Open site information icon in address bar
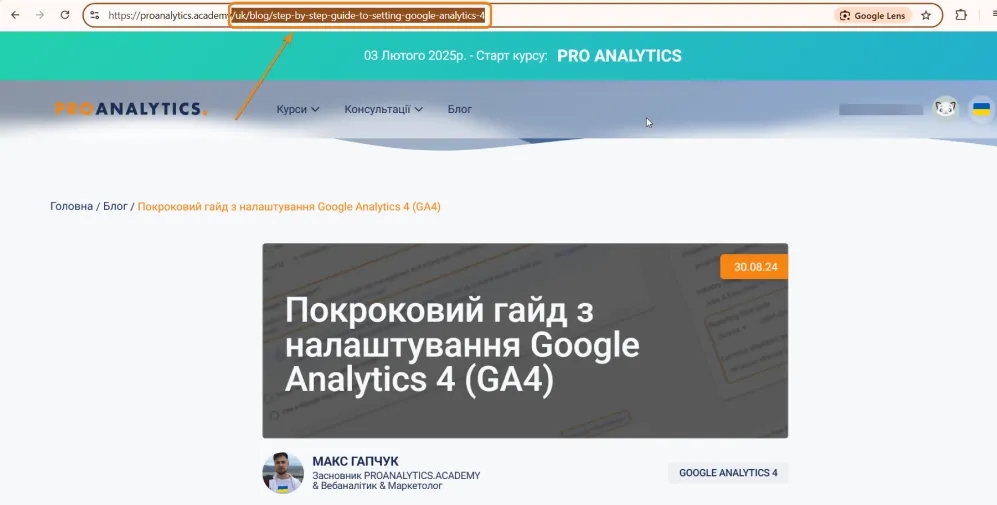Image resolution: width=997 pixels, height=505 pixels. [94, 15]
